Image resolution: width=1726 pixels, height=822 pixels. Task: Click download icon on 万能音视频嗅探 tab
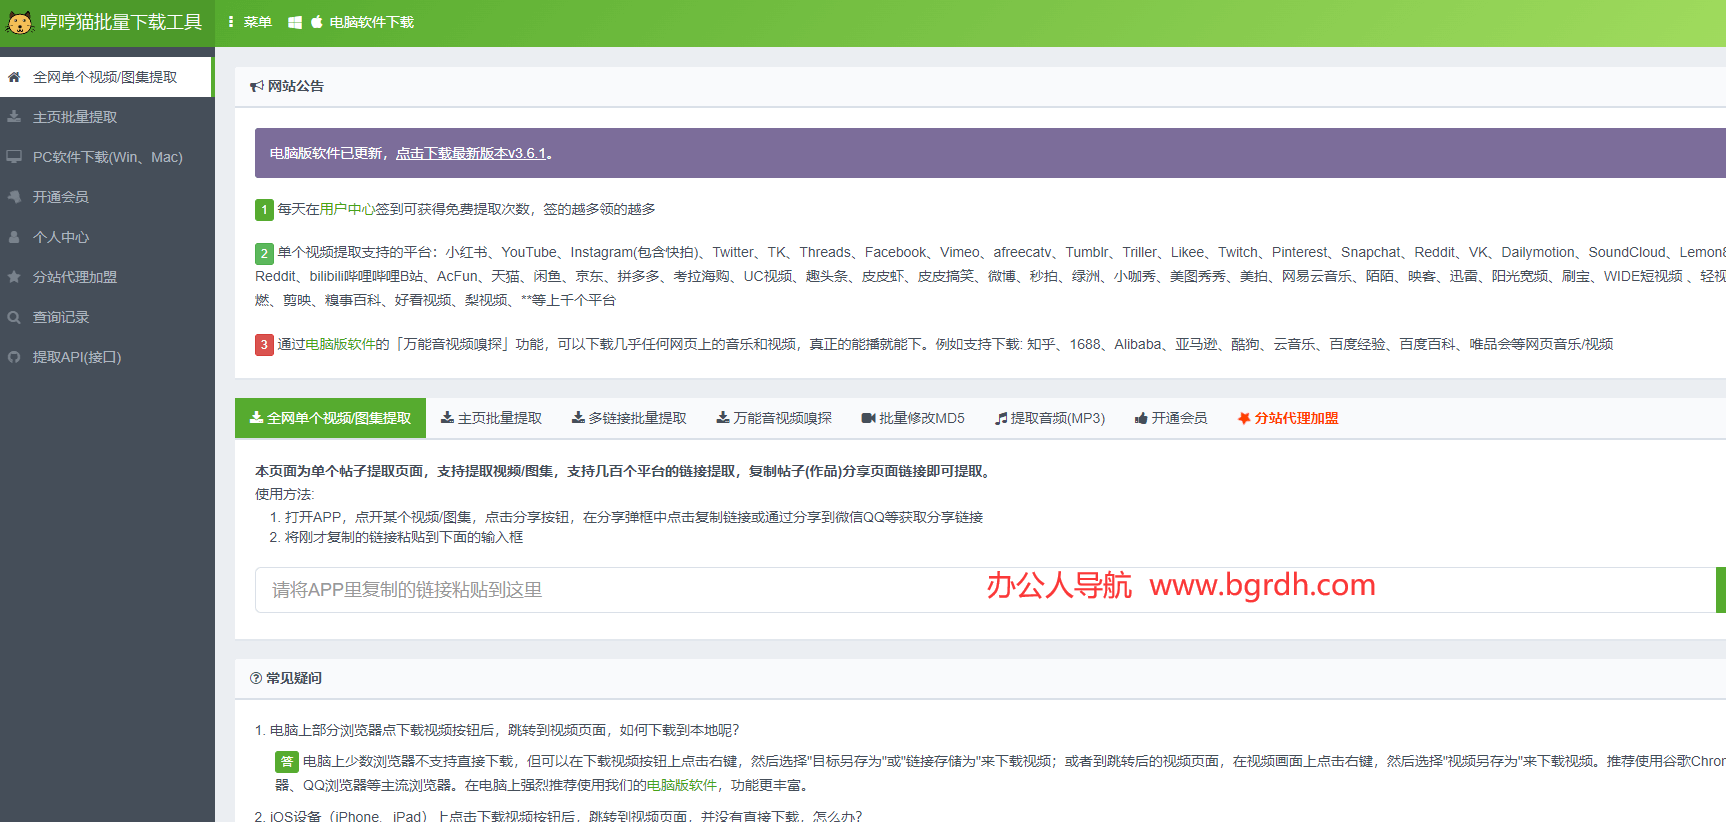tap(723, 418)
